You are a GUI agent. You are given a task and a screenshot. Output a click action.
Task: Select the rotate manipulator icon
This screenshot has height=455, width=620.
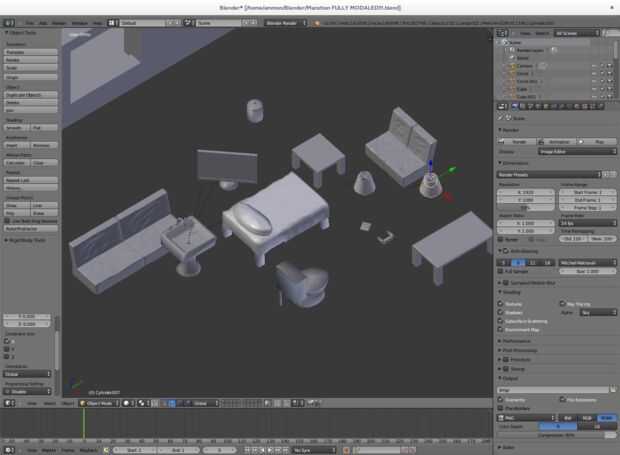180,403
